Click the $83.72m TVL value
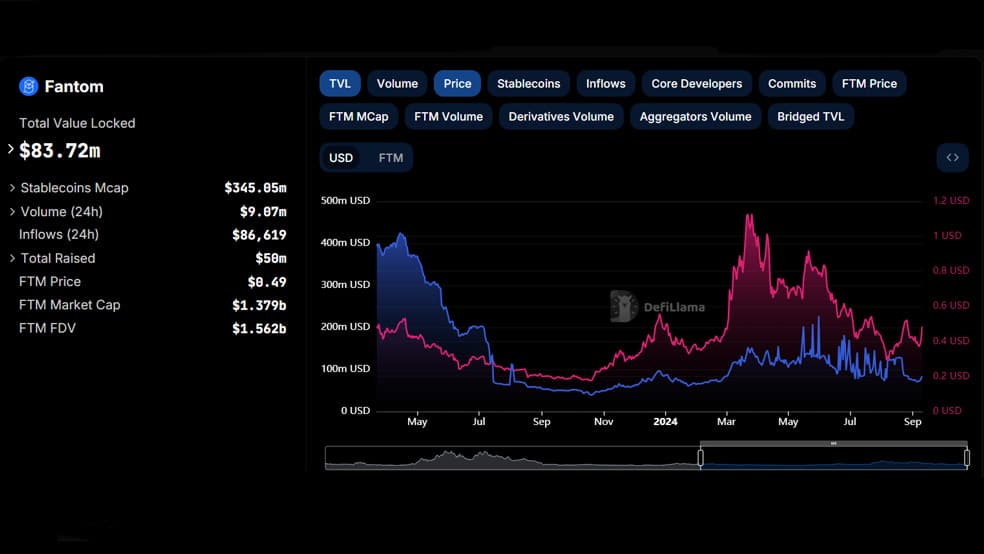The width and height of the screenshot is (984, 554). tap(60, 151)
